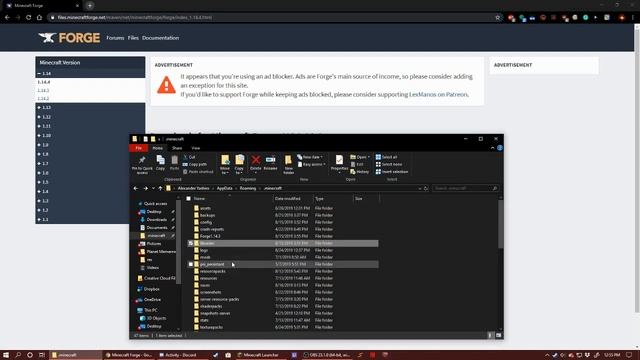Screen dimensions: 640x360
Task: Open Documentation on Forge website
Action: pyautogui.click(x=160, y=38)
